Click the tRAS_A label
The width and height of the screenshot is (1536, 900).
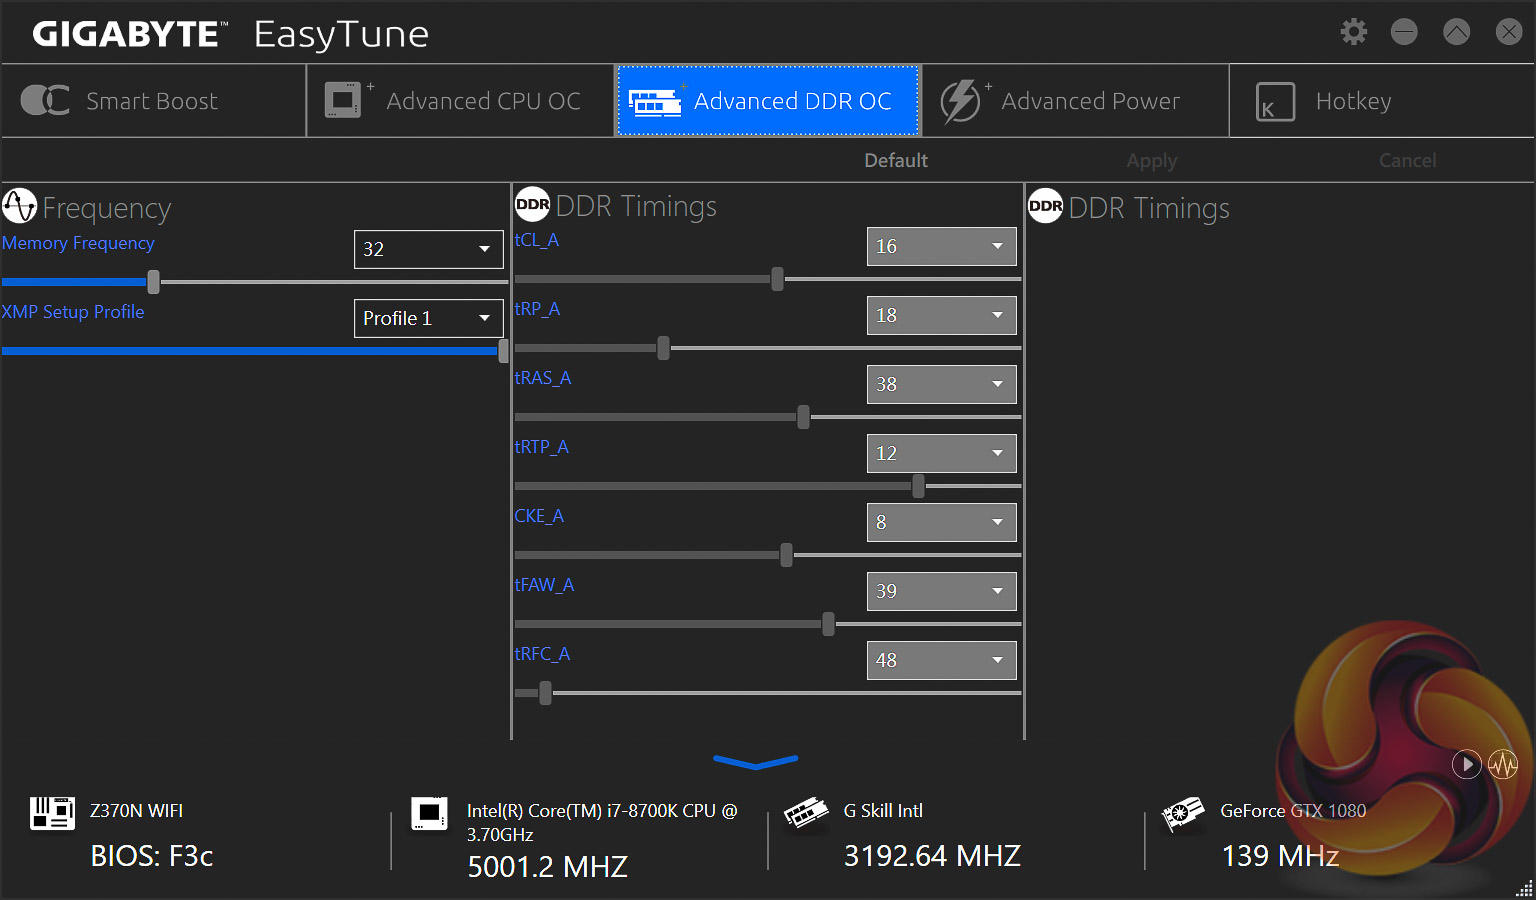click(543, 378)
